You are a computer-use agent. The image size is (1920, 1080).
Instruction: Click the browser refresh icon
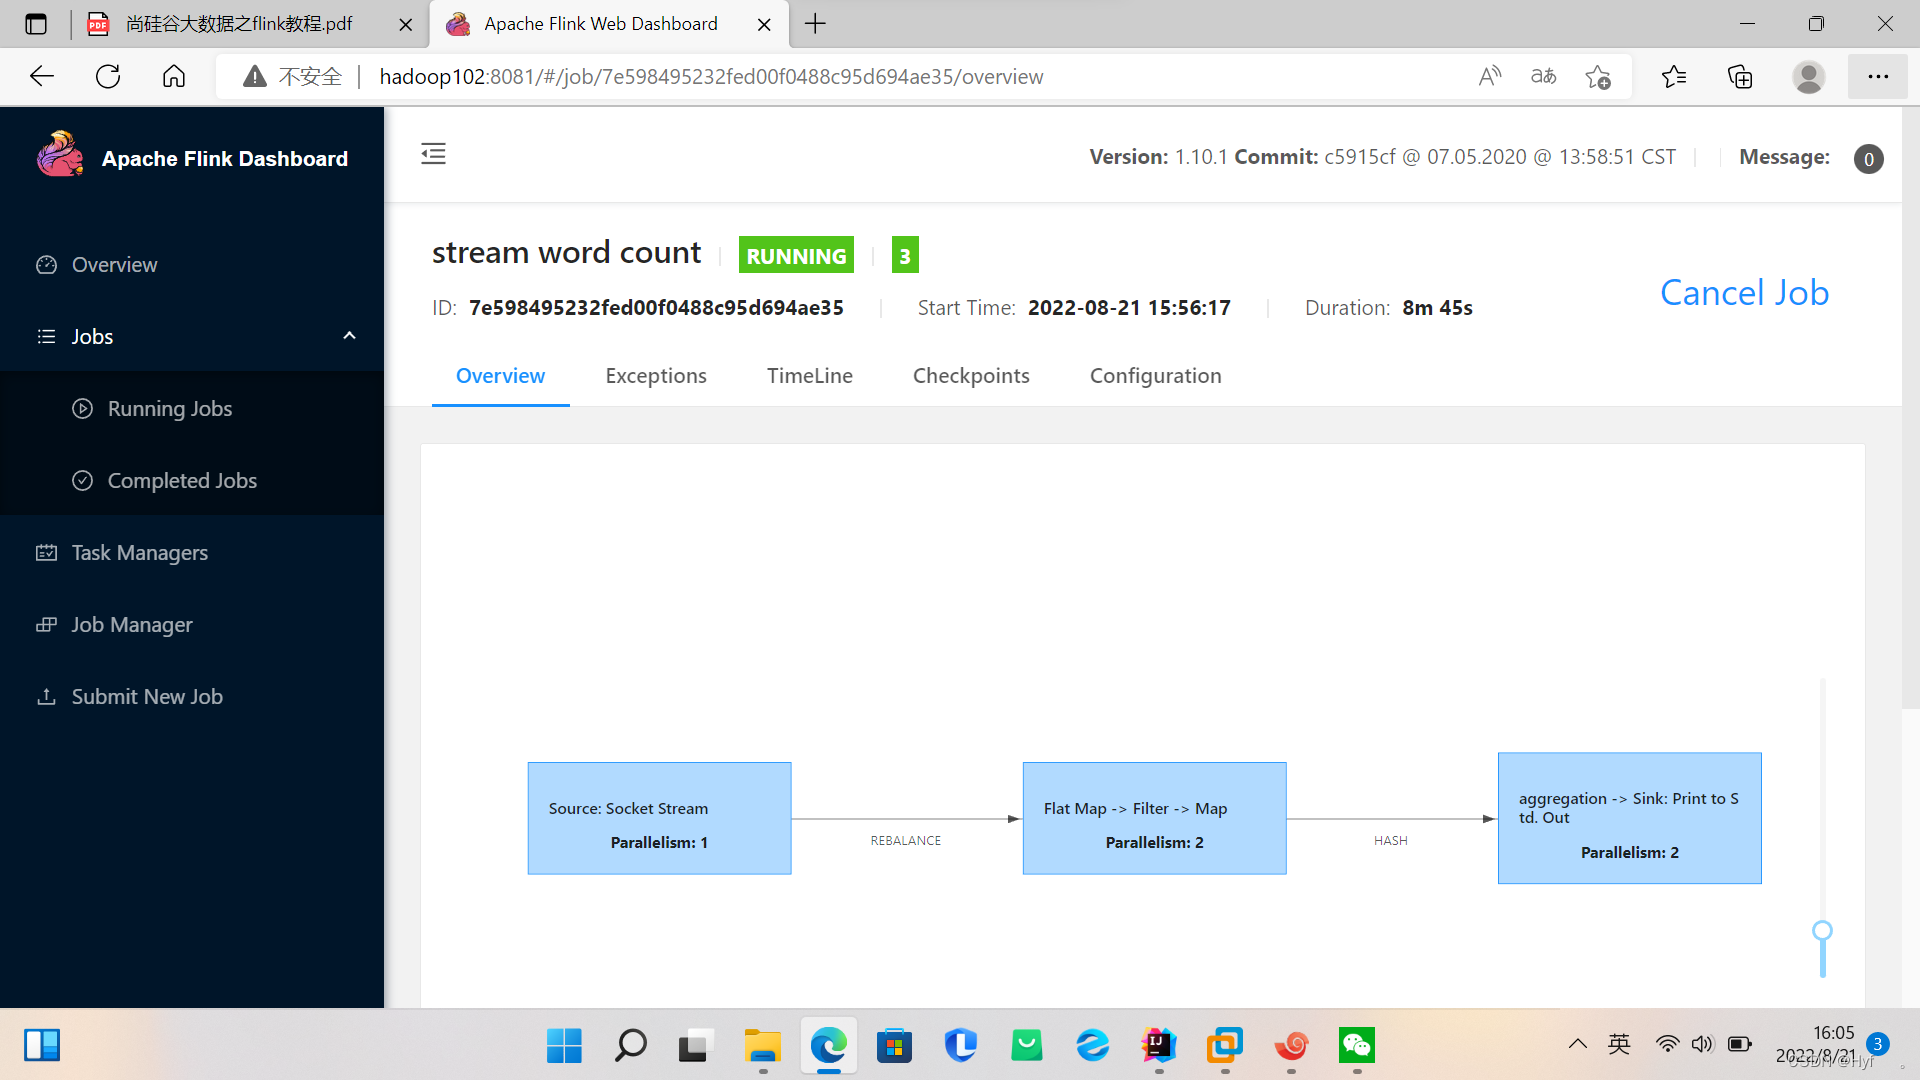click(x=108, y=77)
